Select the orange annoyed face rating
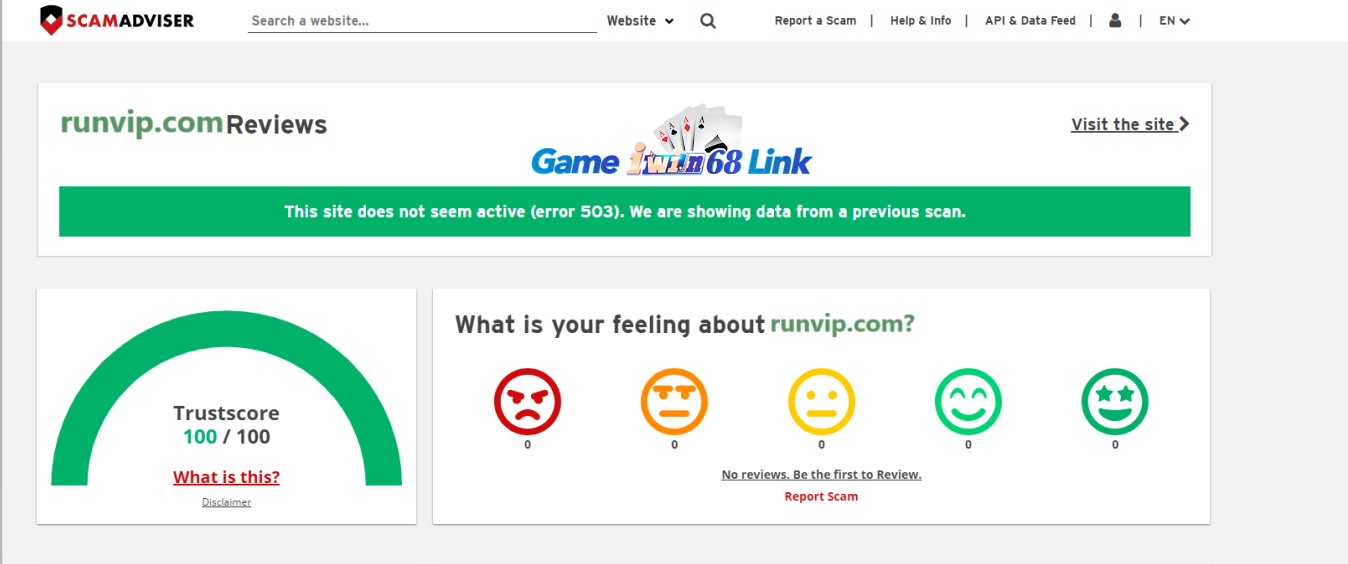 [674, 402]
